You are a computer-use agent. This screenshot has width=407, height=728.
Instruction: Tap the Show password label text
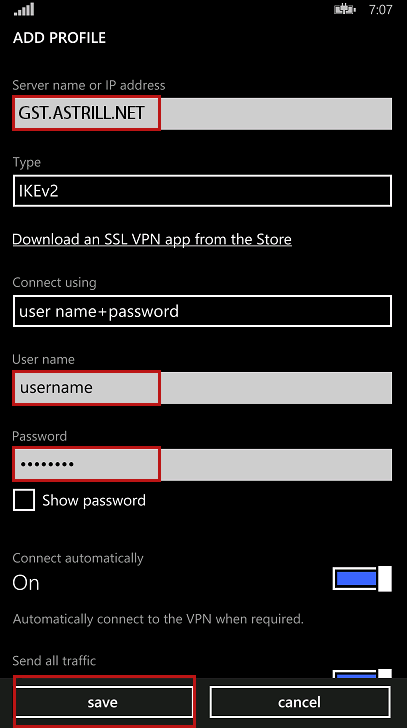click(x=94, y=500)
